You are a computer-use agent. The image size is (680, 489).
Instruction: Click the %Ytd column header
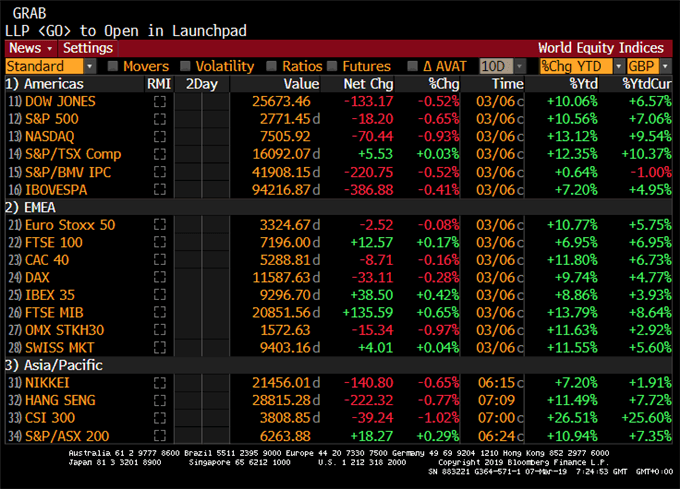pos(583,84)
